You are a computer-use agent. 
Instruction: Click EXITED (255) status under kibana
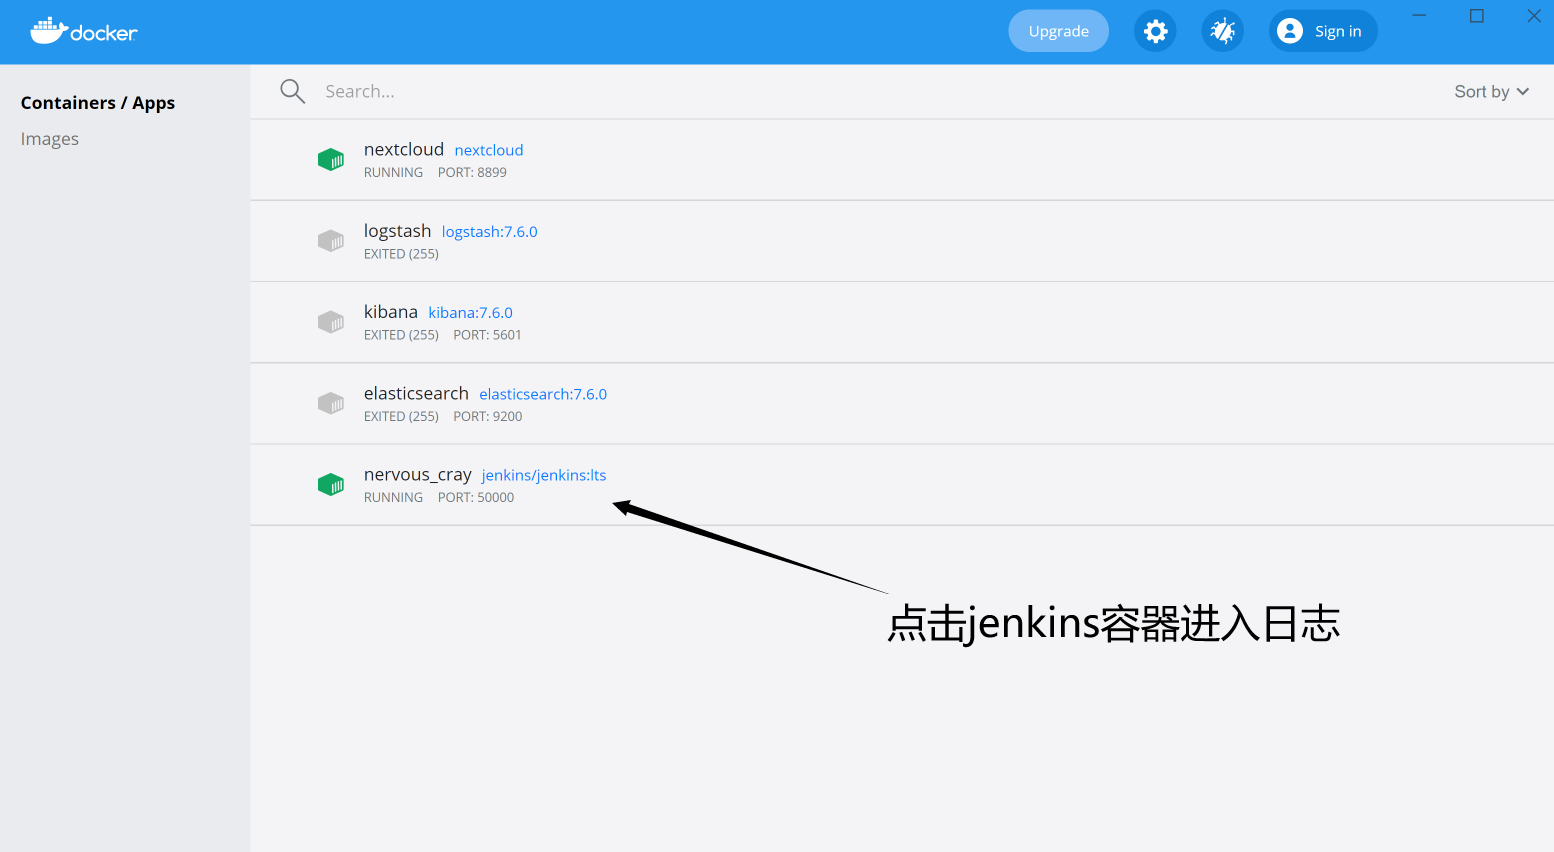pos(401,335)
